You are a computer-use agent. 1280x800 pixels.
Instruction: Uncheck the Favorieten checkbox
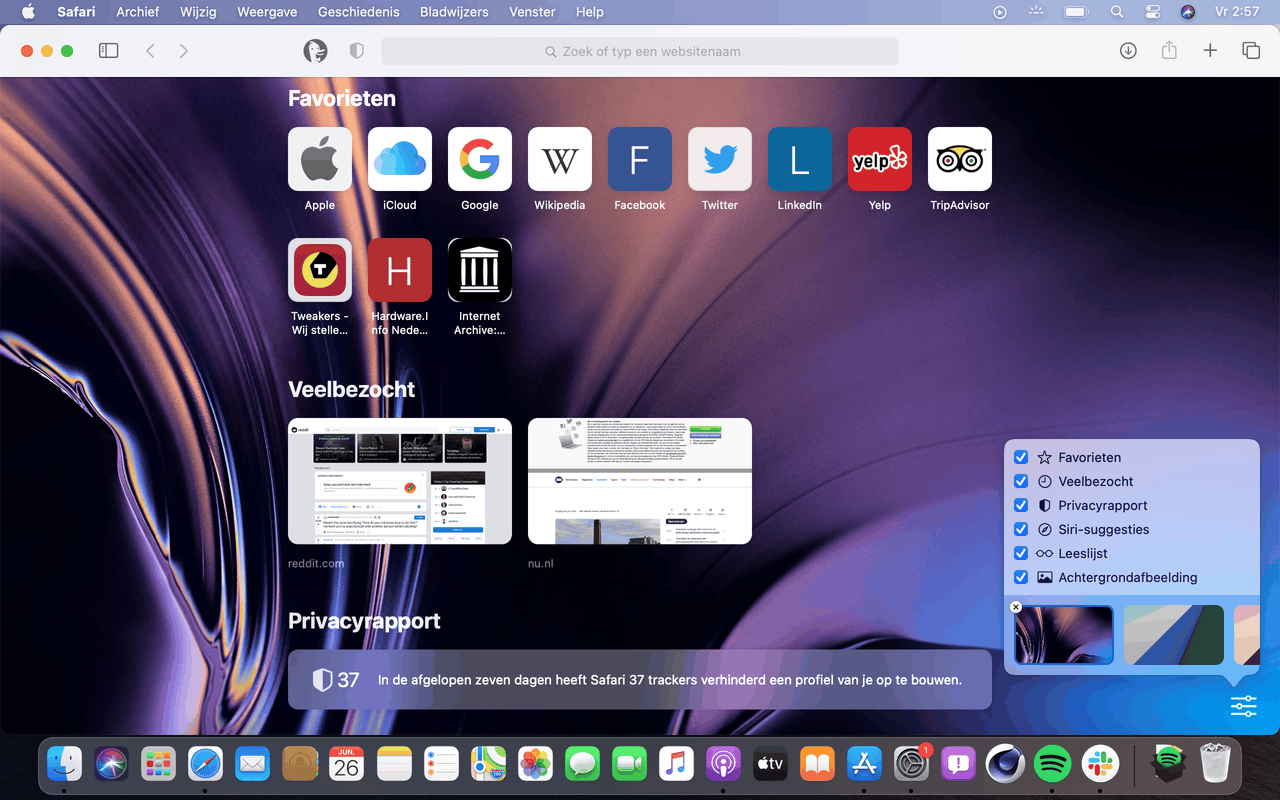coord(1021,457)
